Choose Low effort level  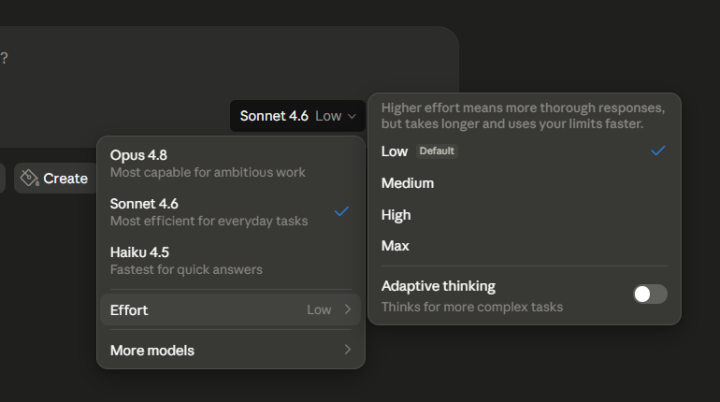pyautogui.click(x=524, y=151)
